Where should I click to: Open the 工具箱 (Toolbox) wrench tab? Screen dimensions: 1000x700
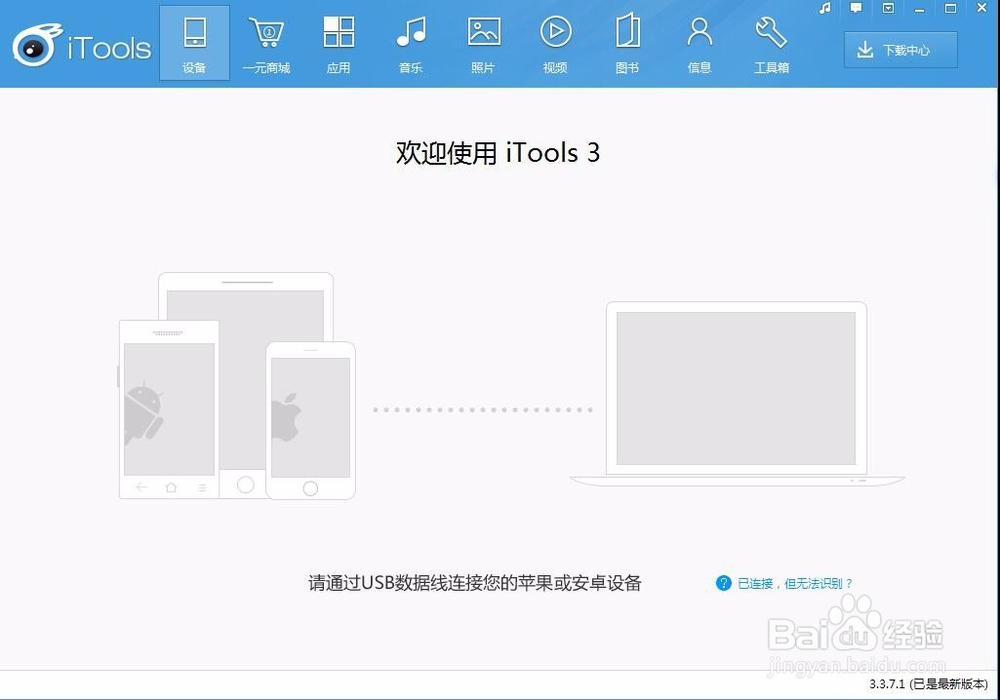point(772,43)
